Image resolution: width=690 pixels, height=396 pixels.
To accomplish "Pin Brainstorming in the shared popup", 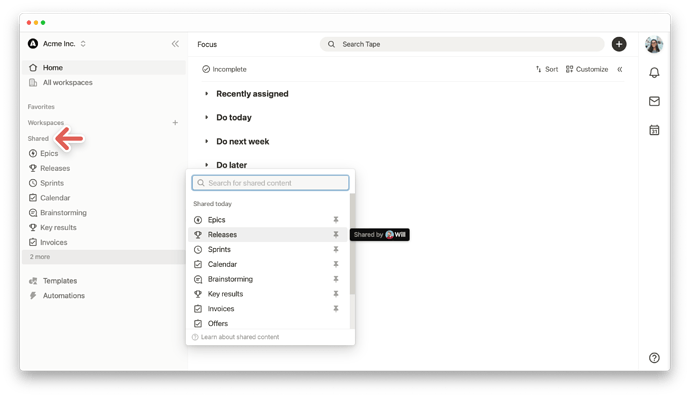I will tap(336, 279).
